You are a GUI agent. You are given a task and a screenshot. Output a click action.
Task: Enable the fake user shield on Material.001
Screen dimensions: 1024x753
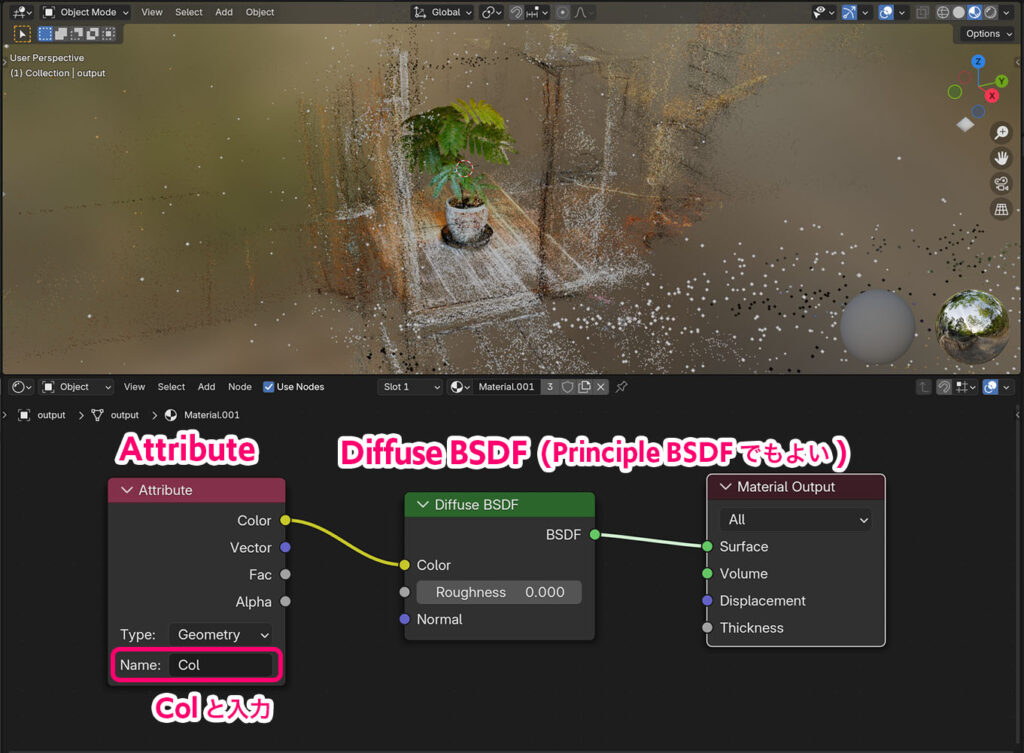567,387
